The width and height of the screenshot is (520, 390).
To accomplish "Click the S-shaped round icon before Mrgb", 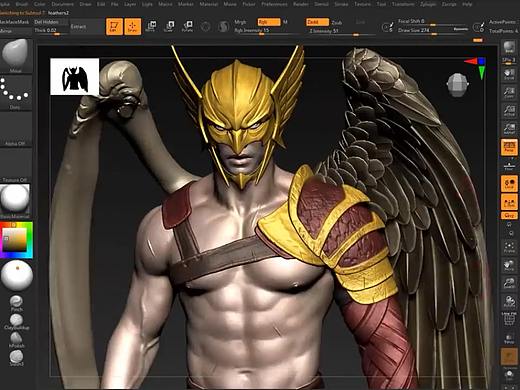I will tap(223, 27).
